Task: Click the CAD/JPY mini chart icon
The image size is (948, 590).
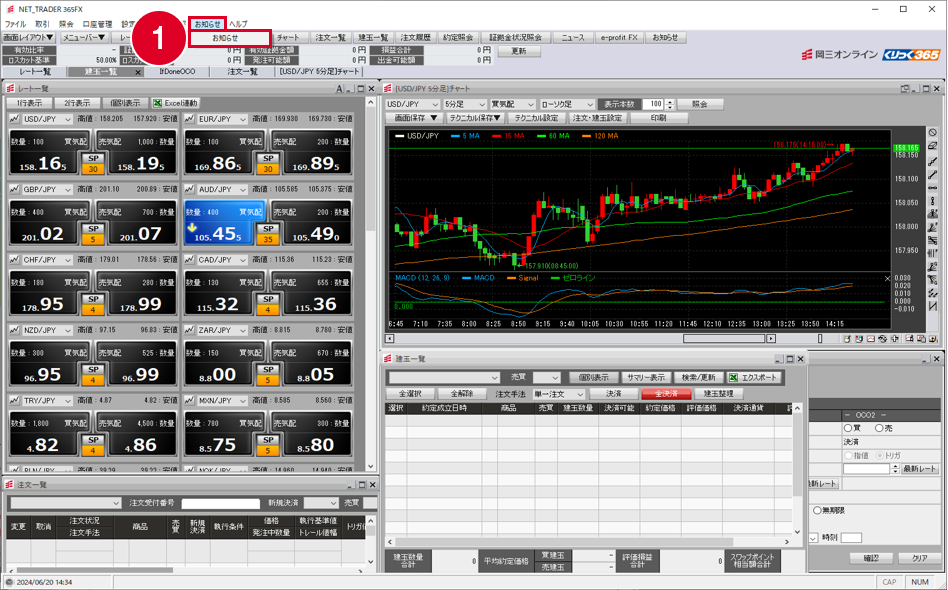Action: tap(189, 260)
